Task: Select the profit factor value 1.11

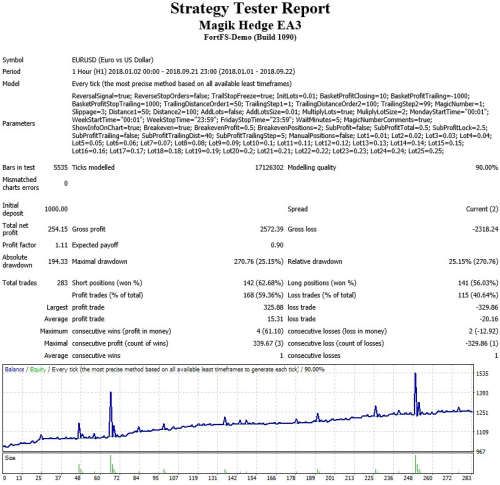Action: 61,245
